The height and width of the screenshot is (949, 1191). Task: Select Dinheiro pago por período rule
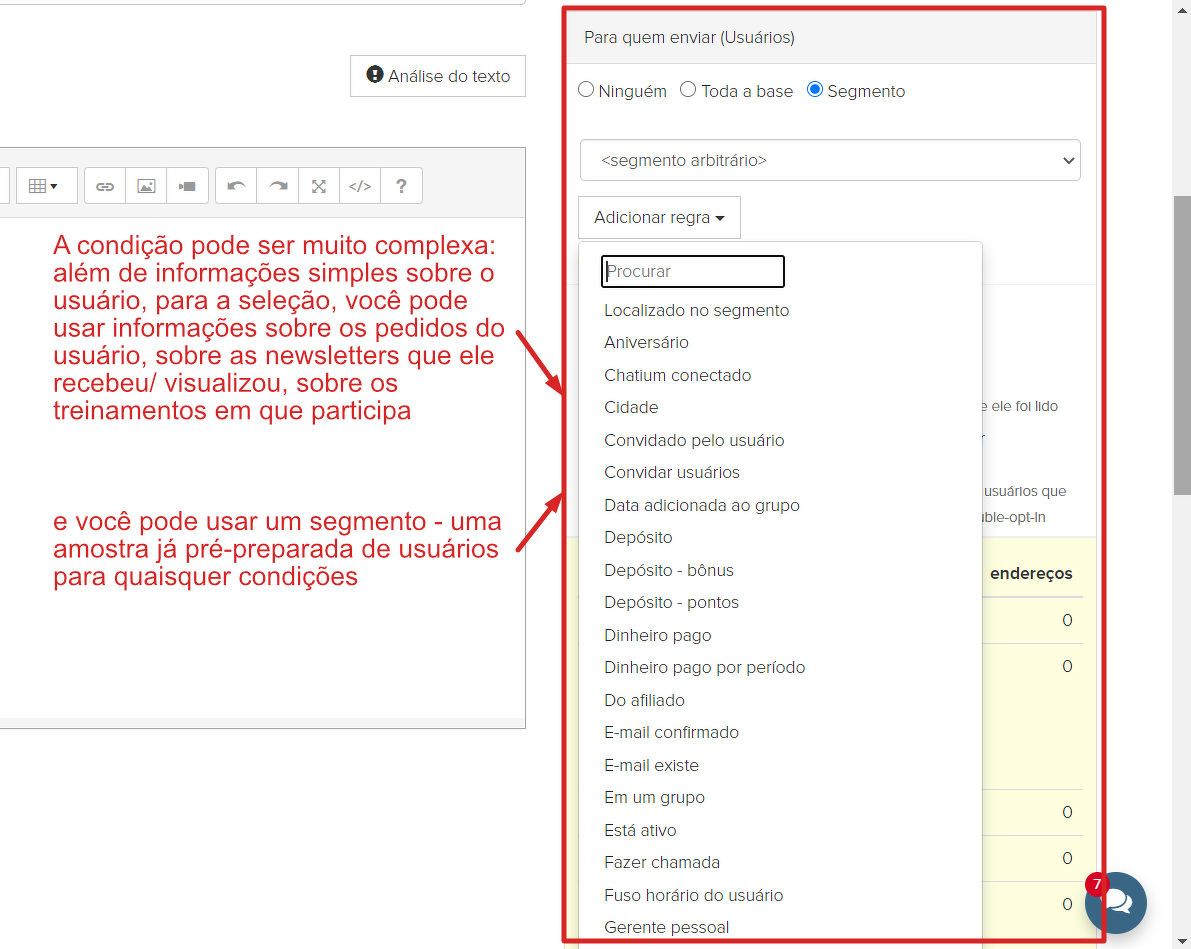704,667
